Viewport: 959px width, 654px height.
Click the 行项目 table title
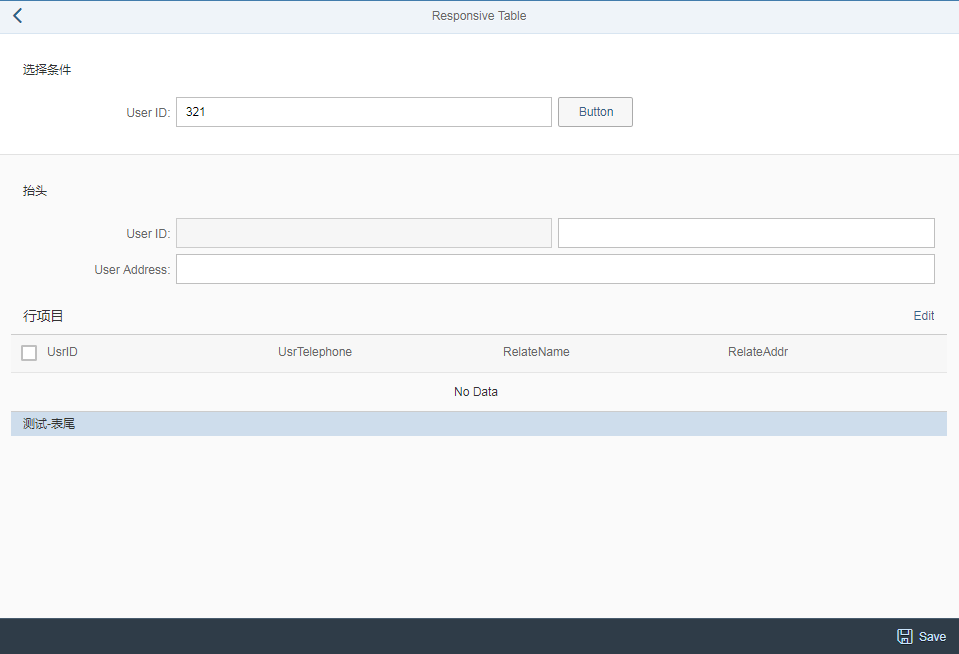click(x=43, y=316)
